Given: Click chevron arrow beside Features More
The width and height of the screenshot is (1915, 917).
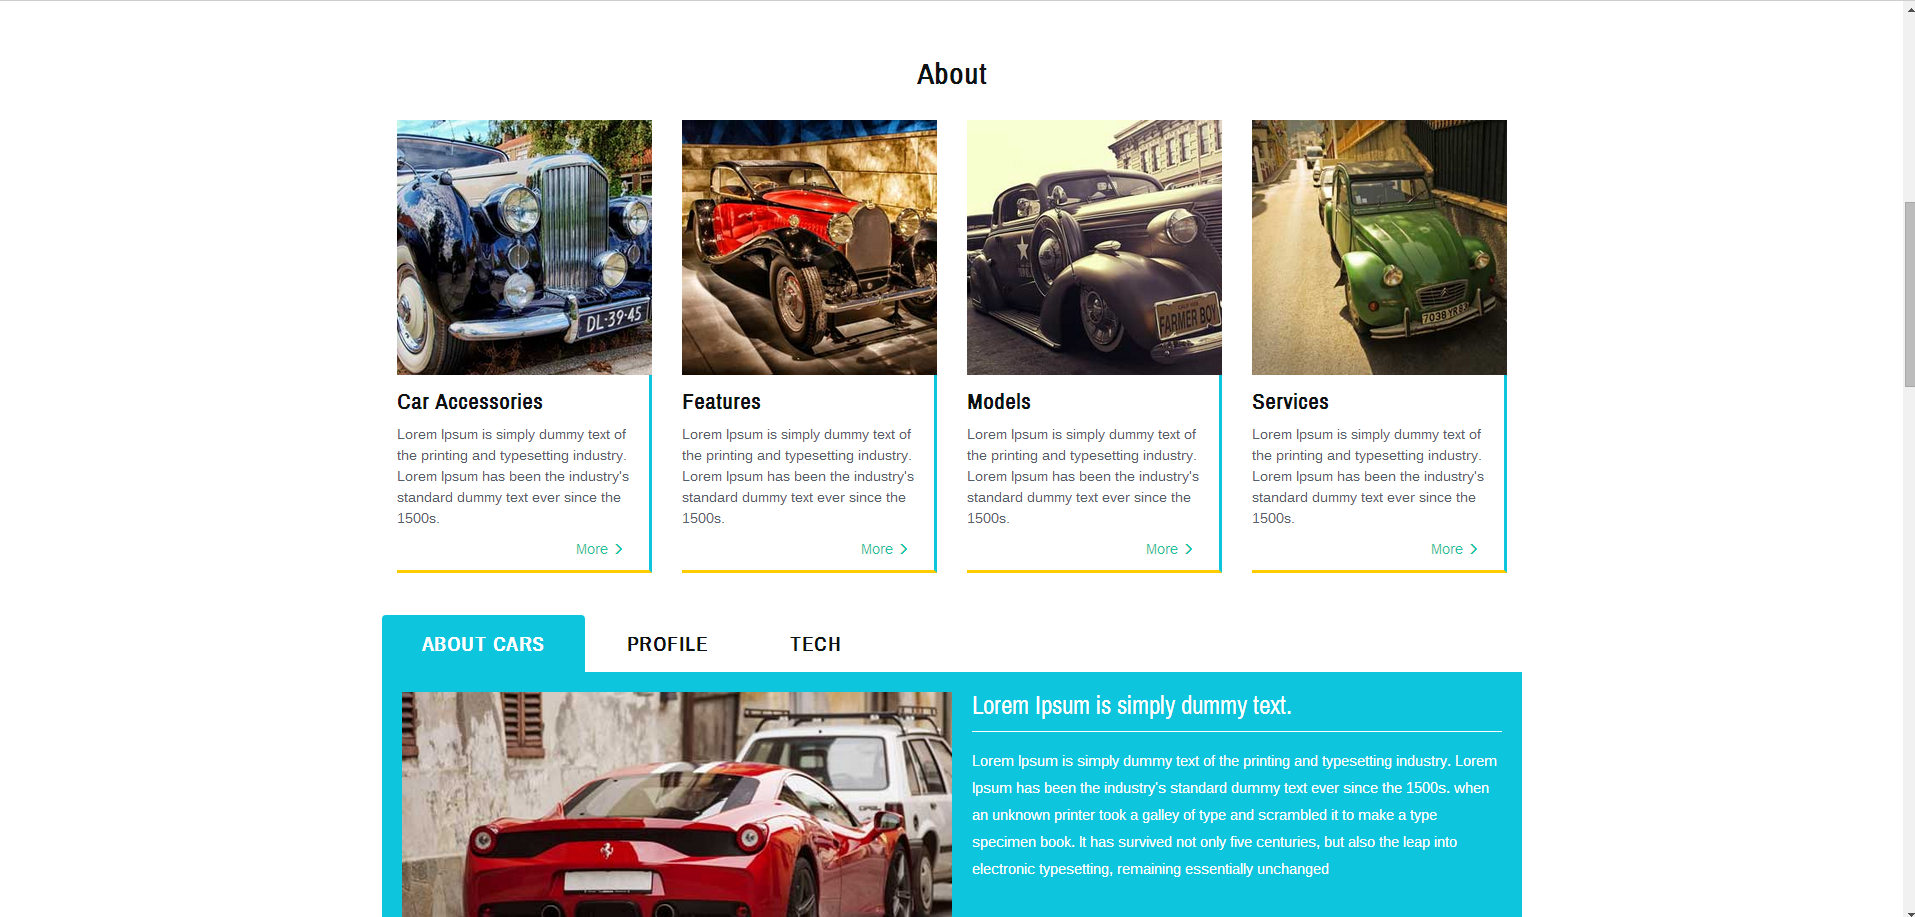Looking at the screenshot, I should [904, 549].
